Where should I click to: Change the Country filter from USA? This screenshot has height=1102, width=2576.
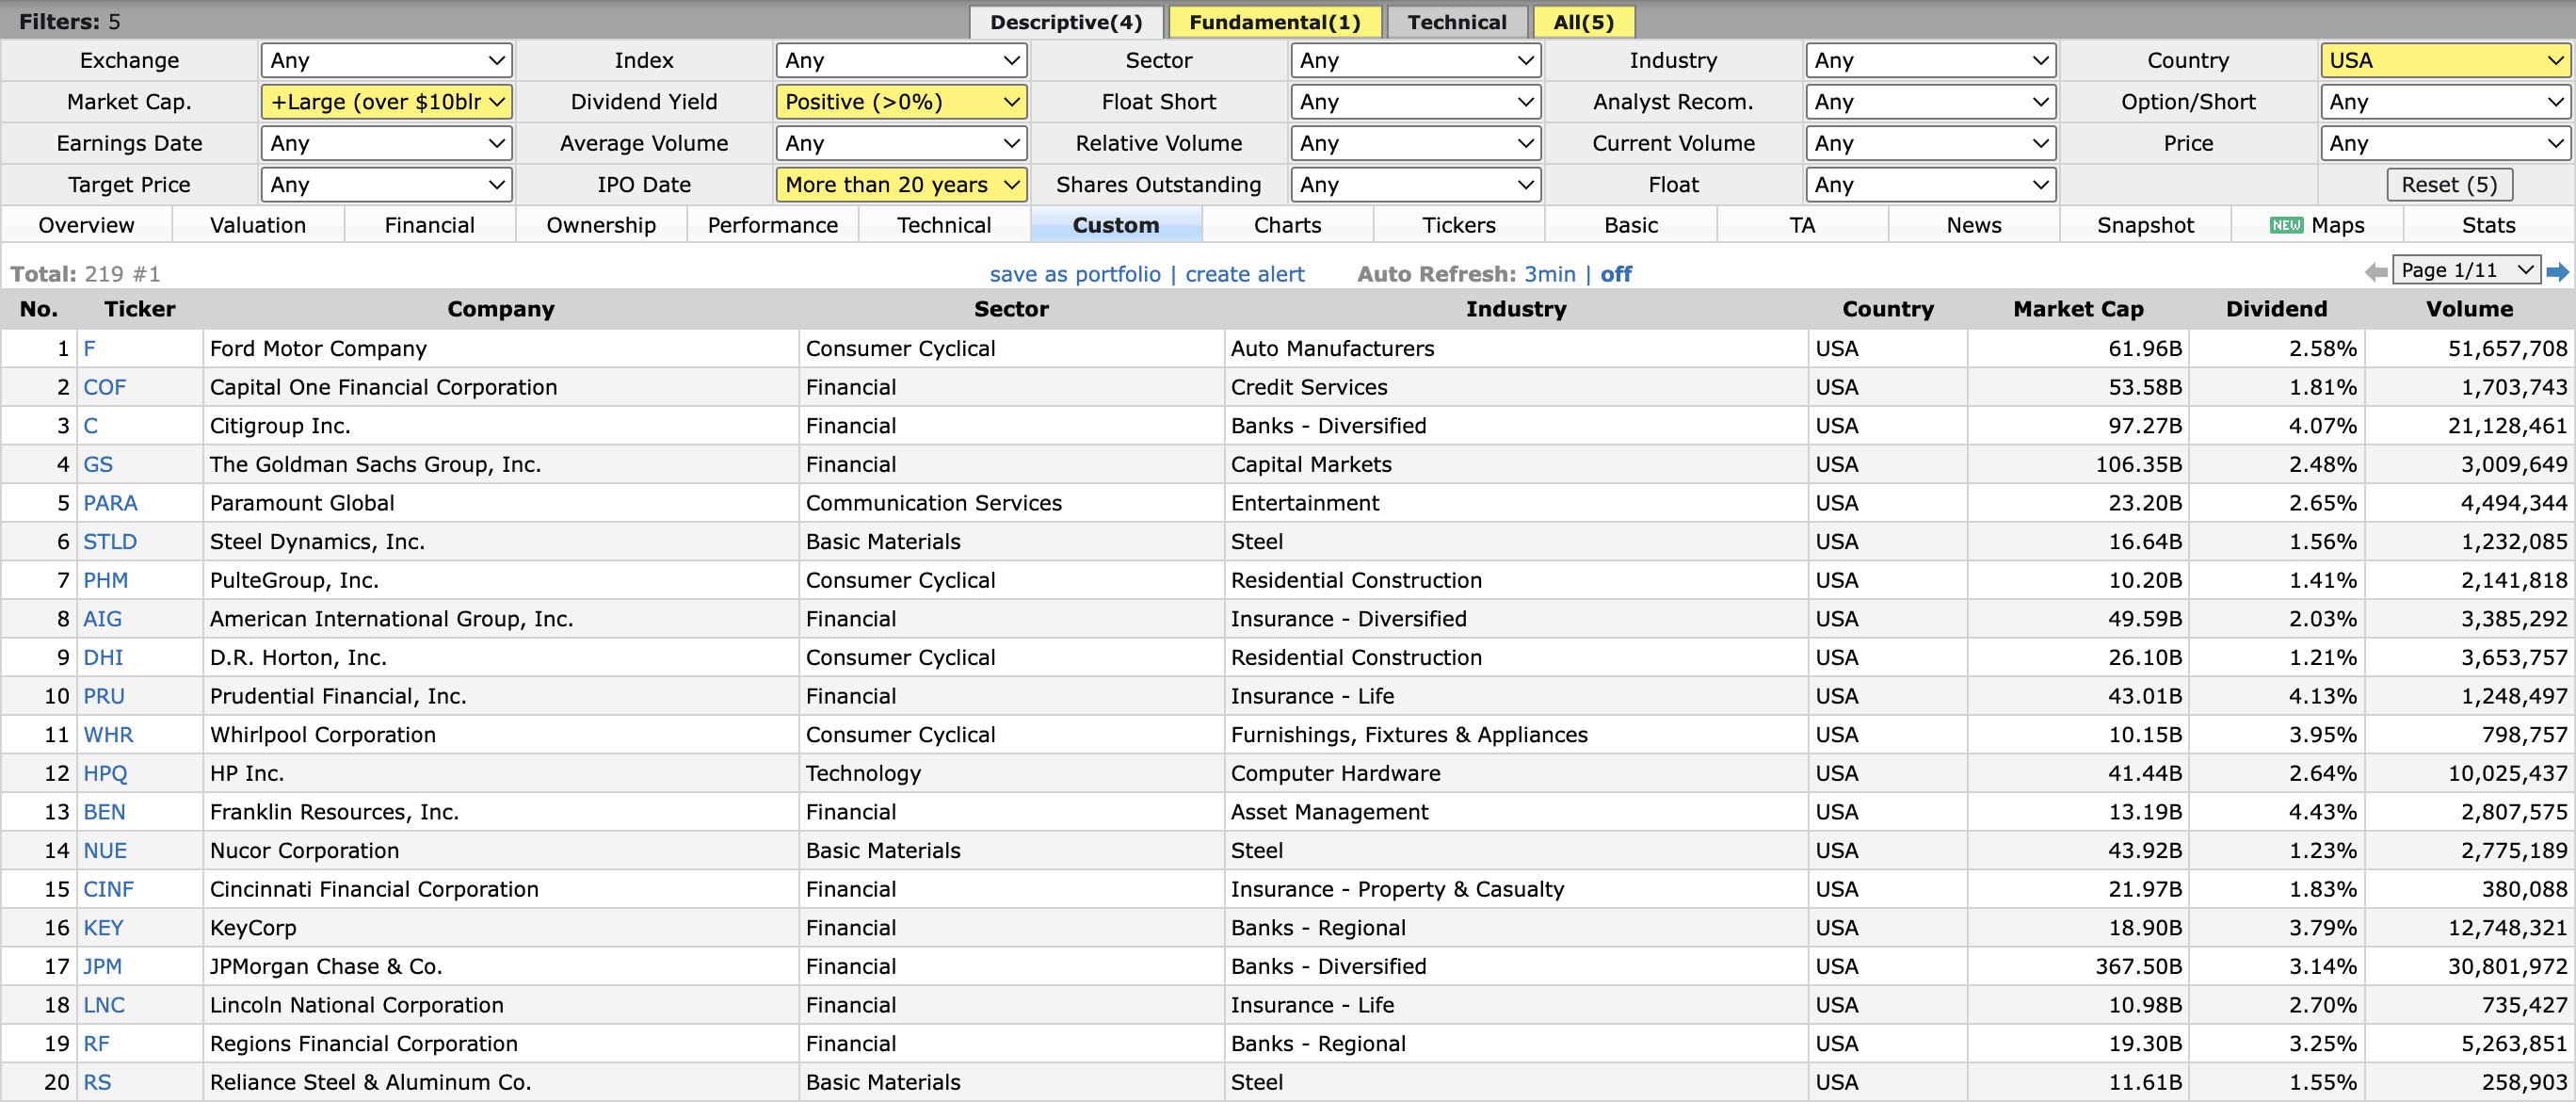2445,60
